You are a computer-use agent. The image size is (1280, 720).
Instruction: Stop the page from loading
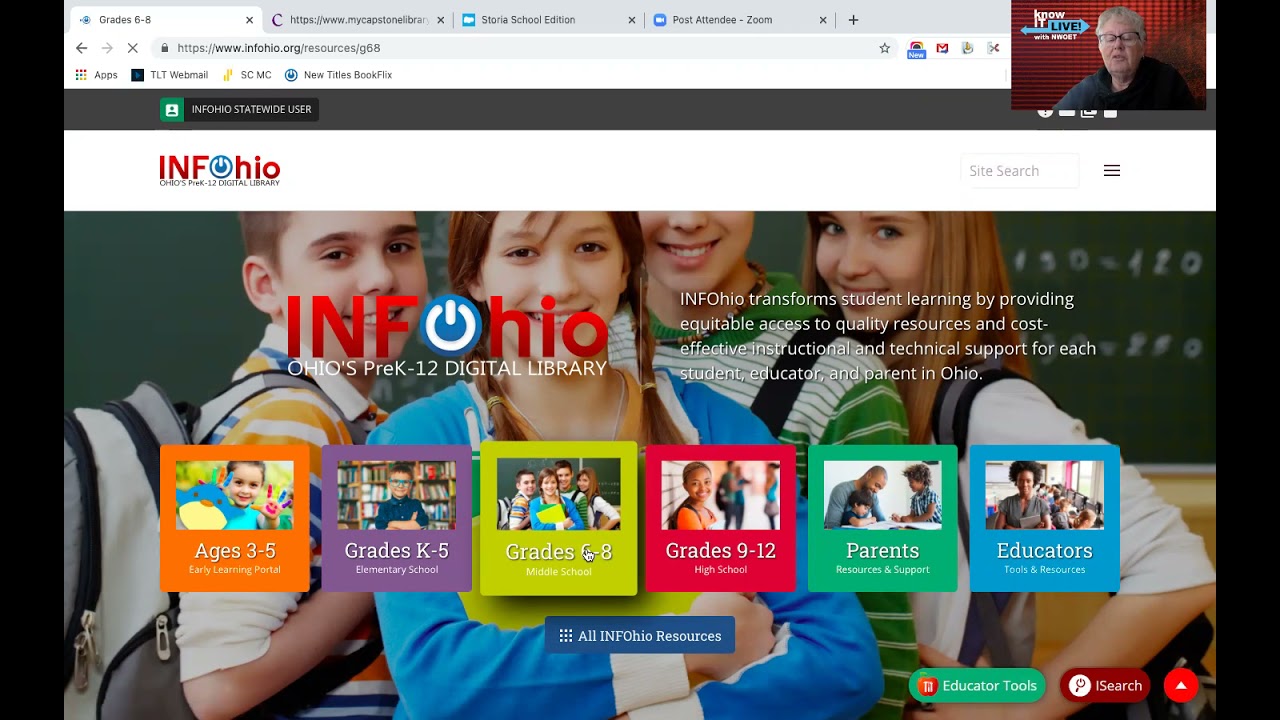(132, 48)
